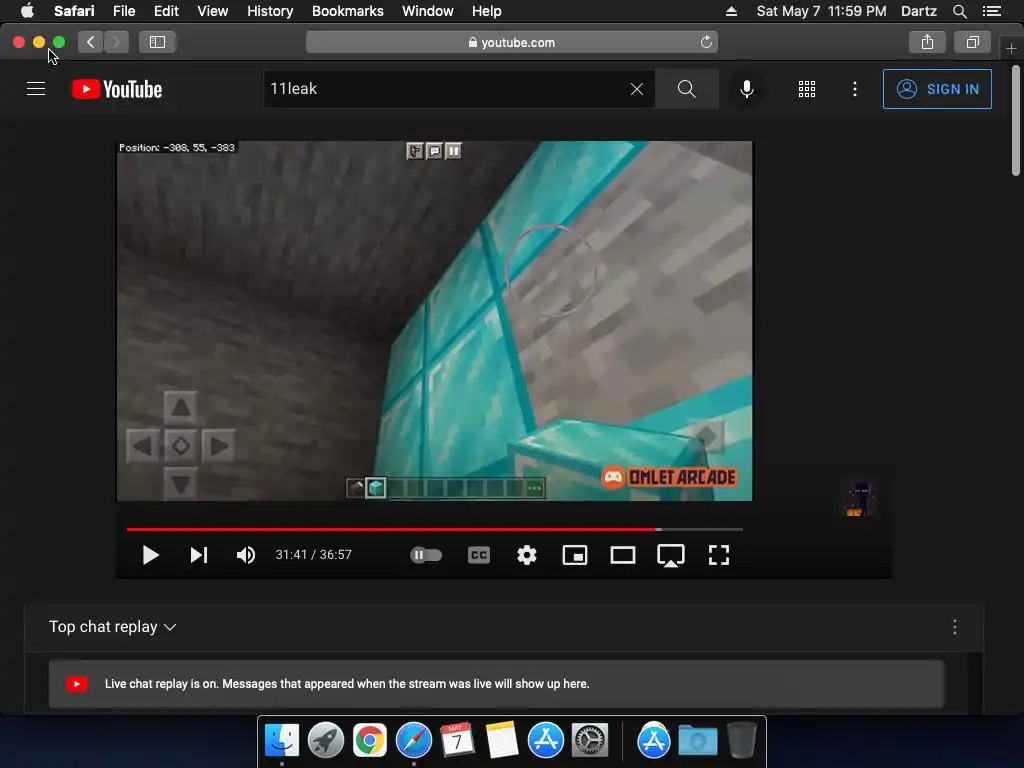Launch Google Chrome from the Dock

[370, 740]
